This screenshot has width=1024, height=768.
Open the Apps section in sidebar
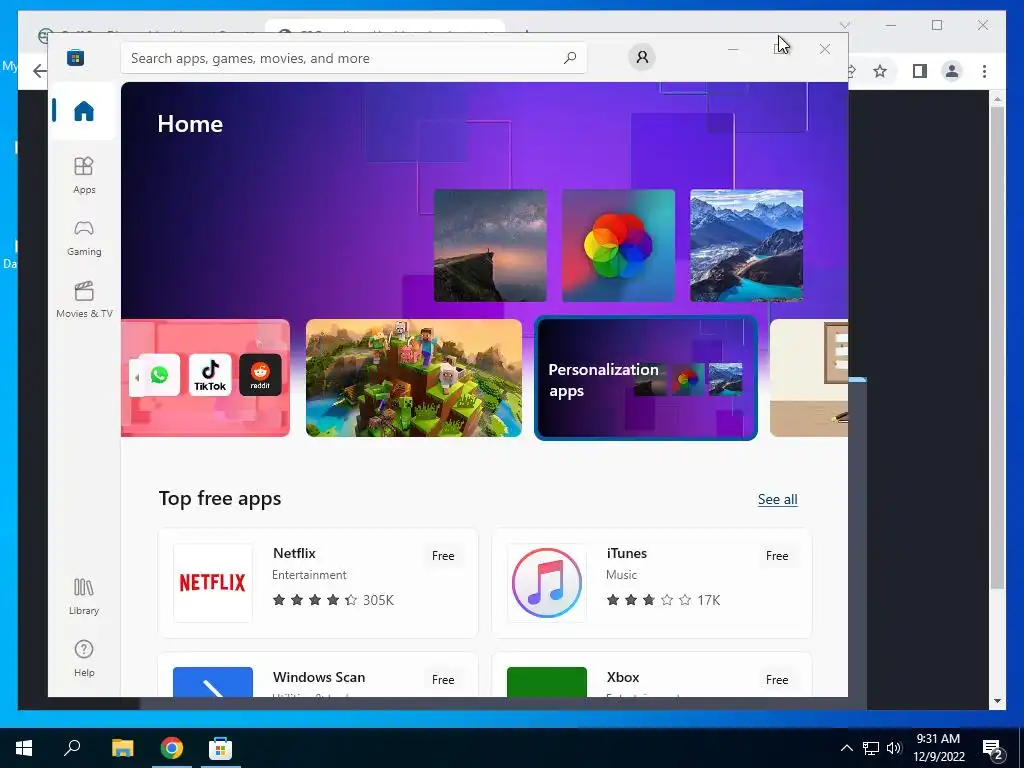pyautogui.click(x=84, y=175)
